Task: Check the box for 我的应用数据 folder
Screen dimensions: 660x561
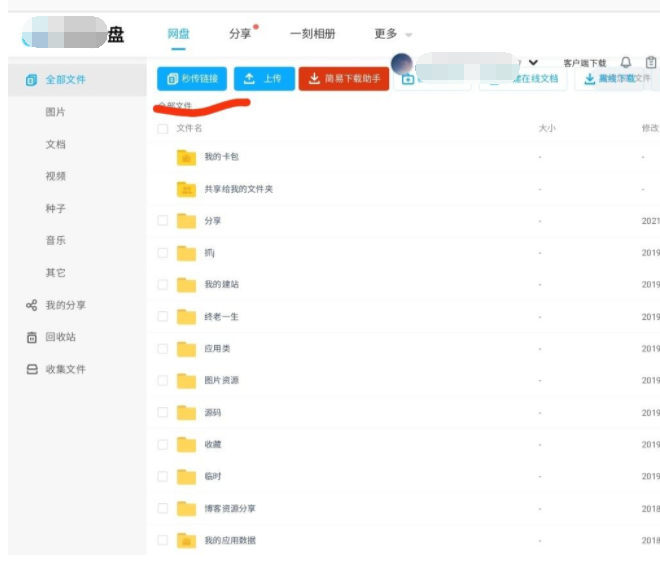Action: click(x=162, y=540)
